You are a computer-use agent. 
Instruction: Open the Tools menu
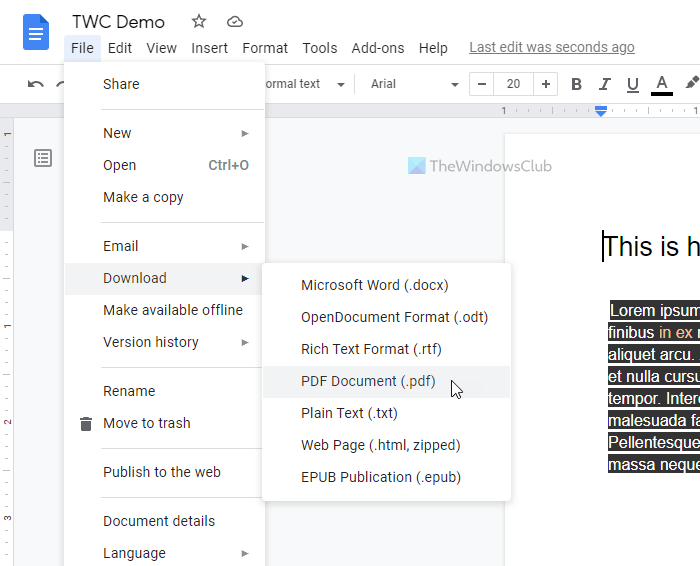320,48
